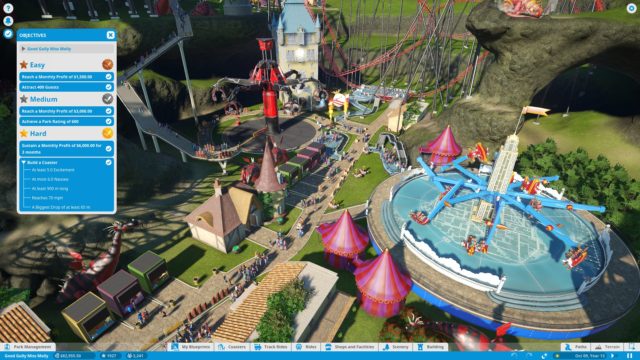Collapse the Build a Coaster objective
Screen dimensions: 640x360
click(x=23, y=162)
